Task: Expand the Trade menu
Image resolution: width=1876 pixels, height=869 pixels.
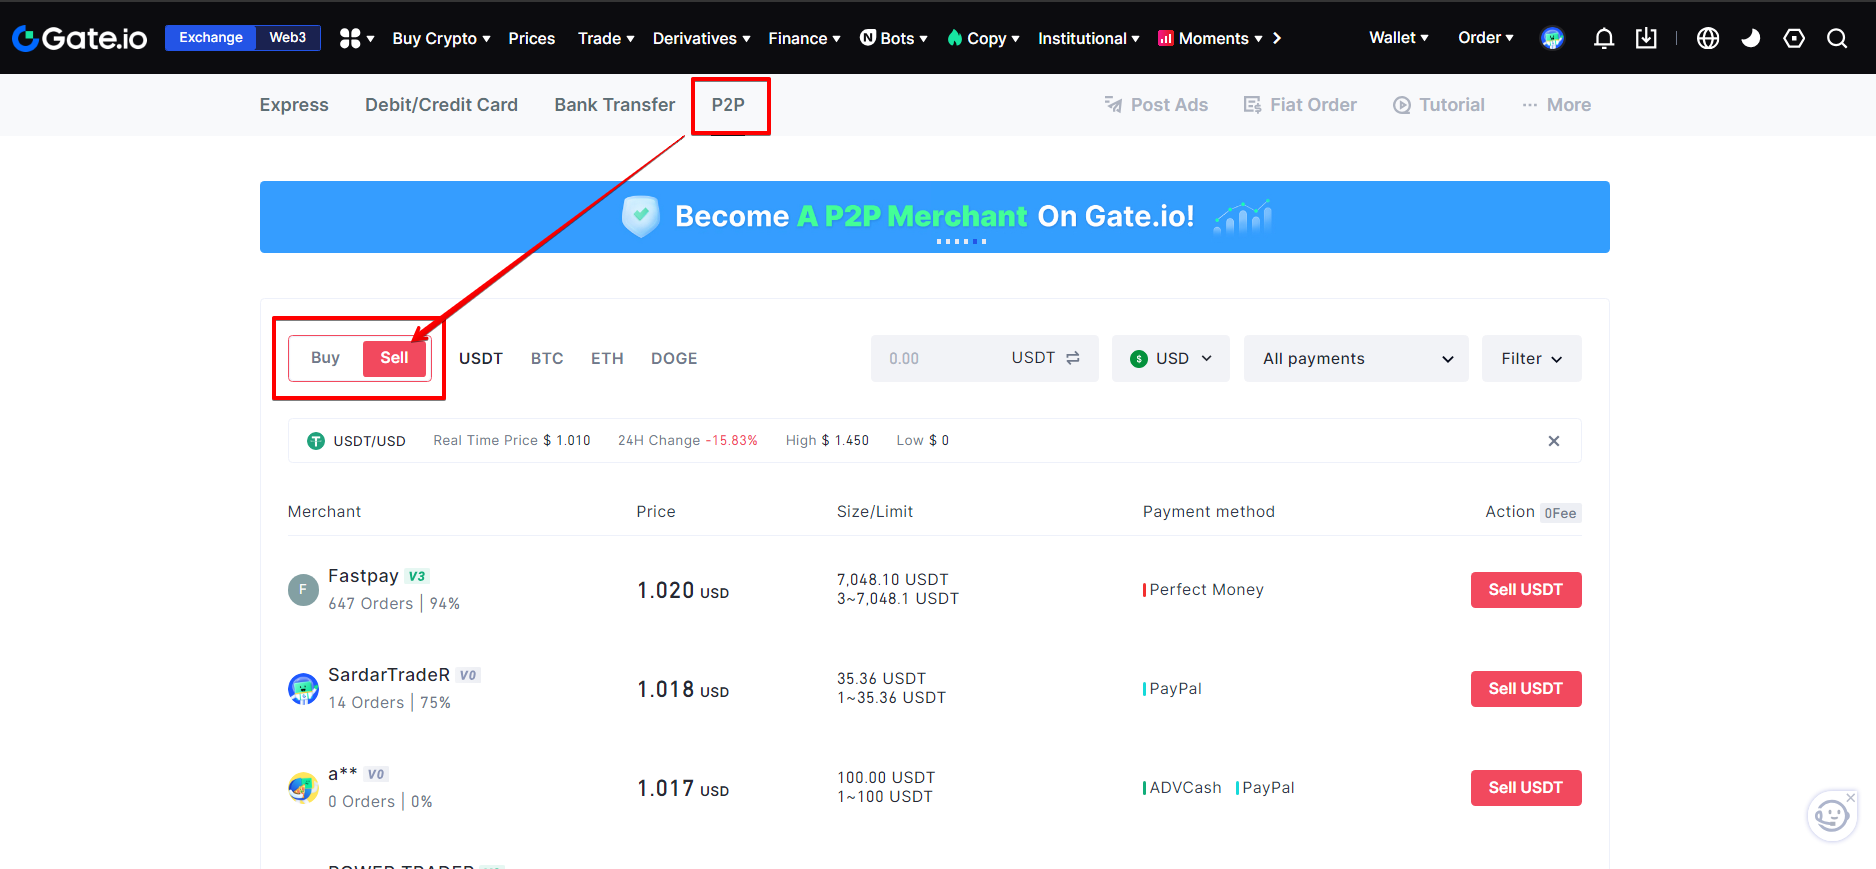Action: 606,38
